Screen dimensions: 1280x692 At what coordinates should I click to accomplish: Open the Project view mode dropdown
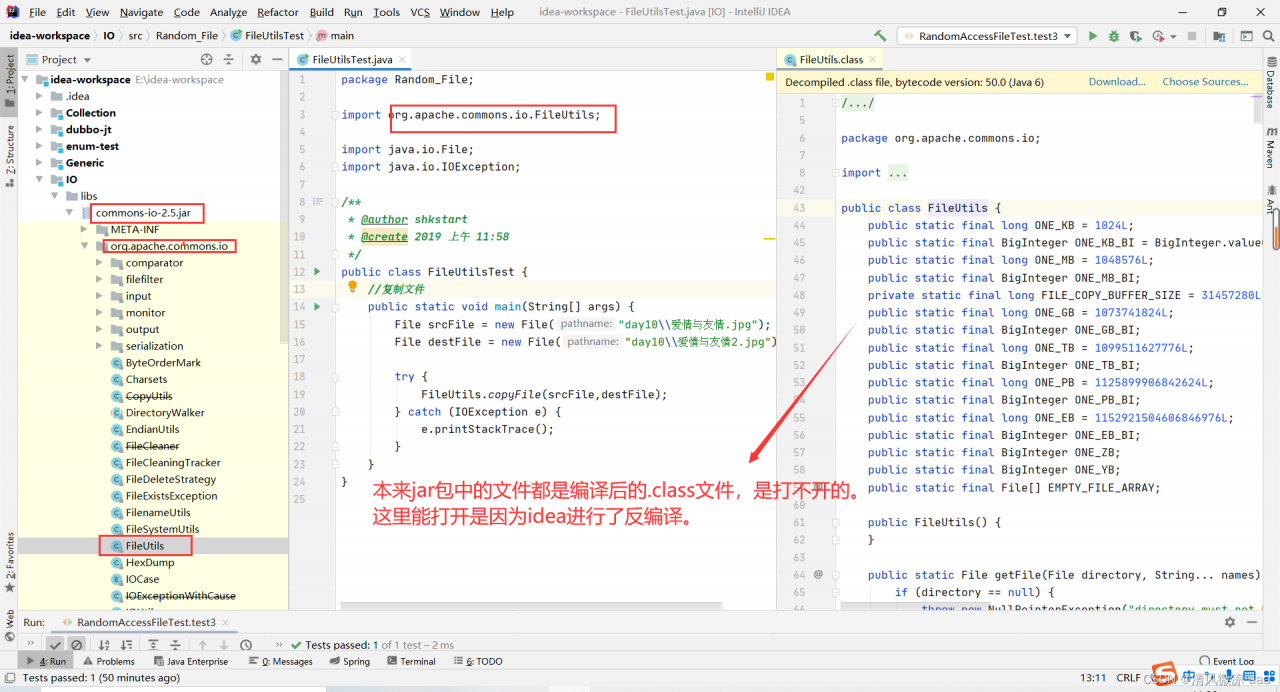point(60,59)
